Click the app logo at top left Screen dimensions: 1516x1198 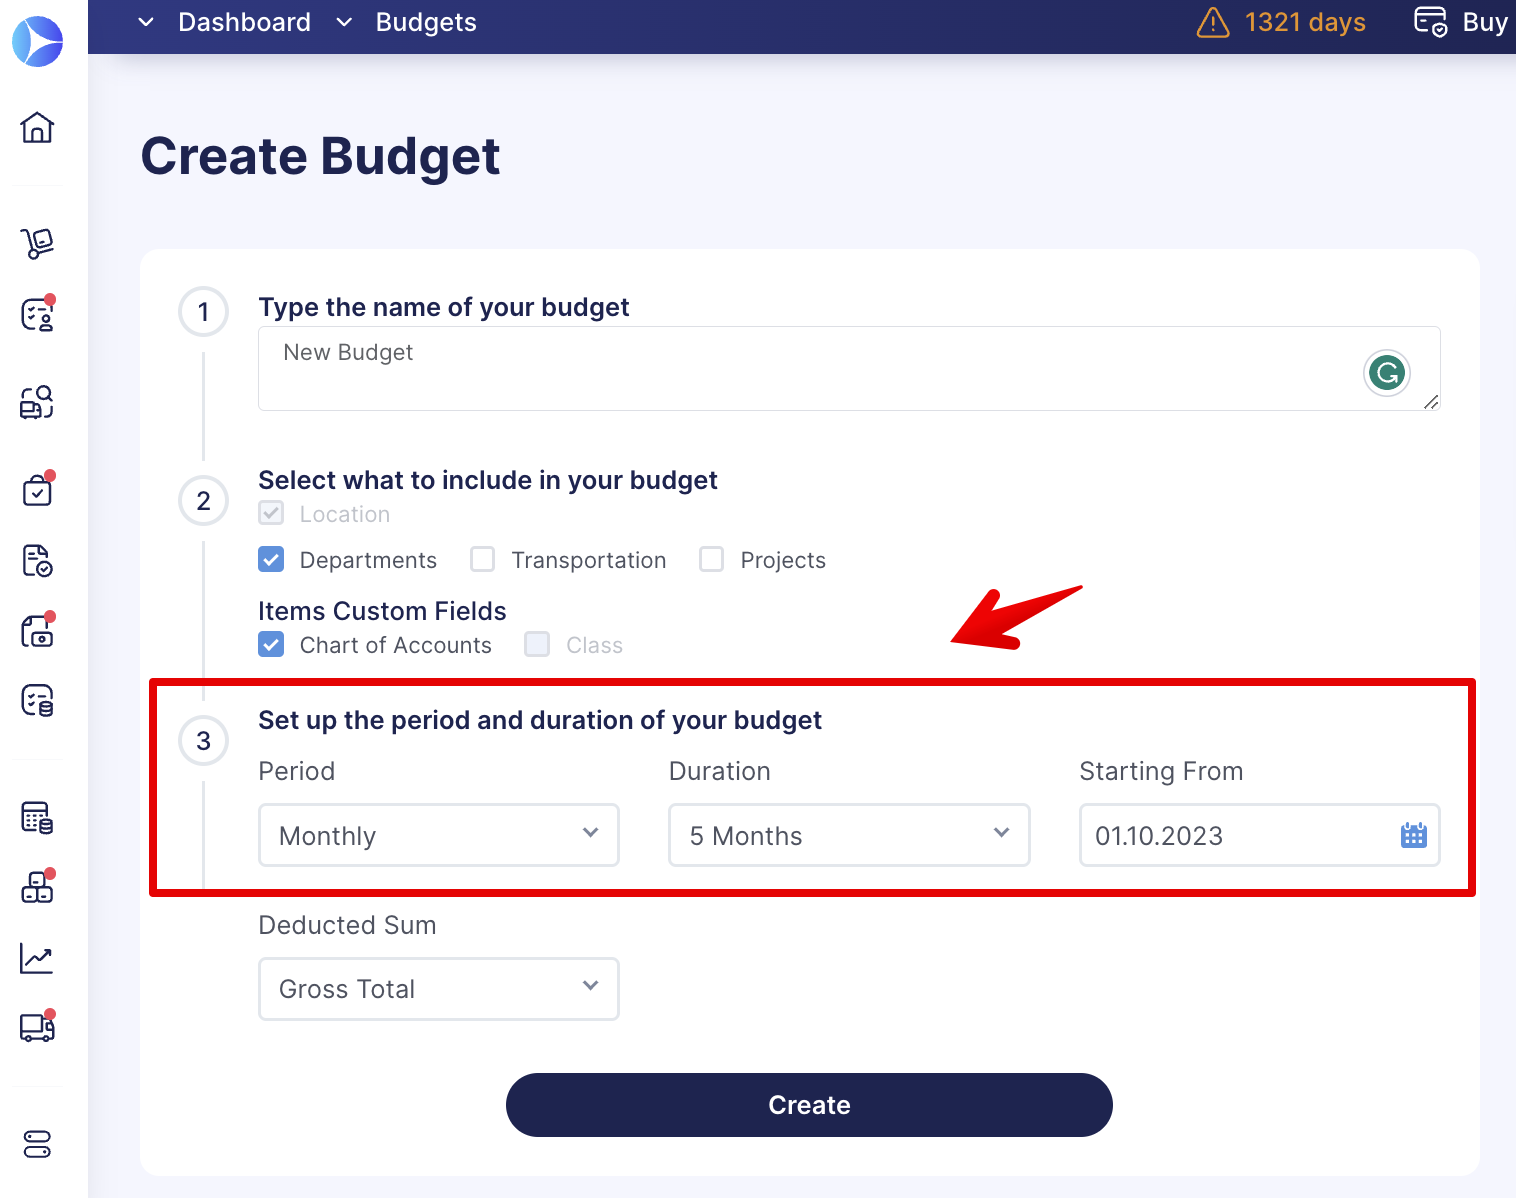pyautogui.click(x=38, y=42)
